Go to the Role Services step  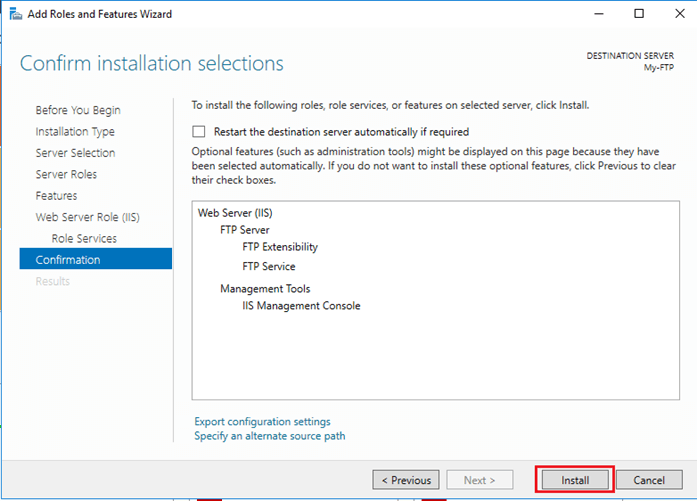click(84, 238)
